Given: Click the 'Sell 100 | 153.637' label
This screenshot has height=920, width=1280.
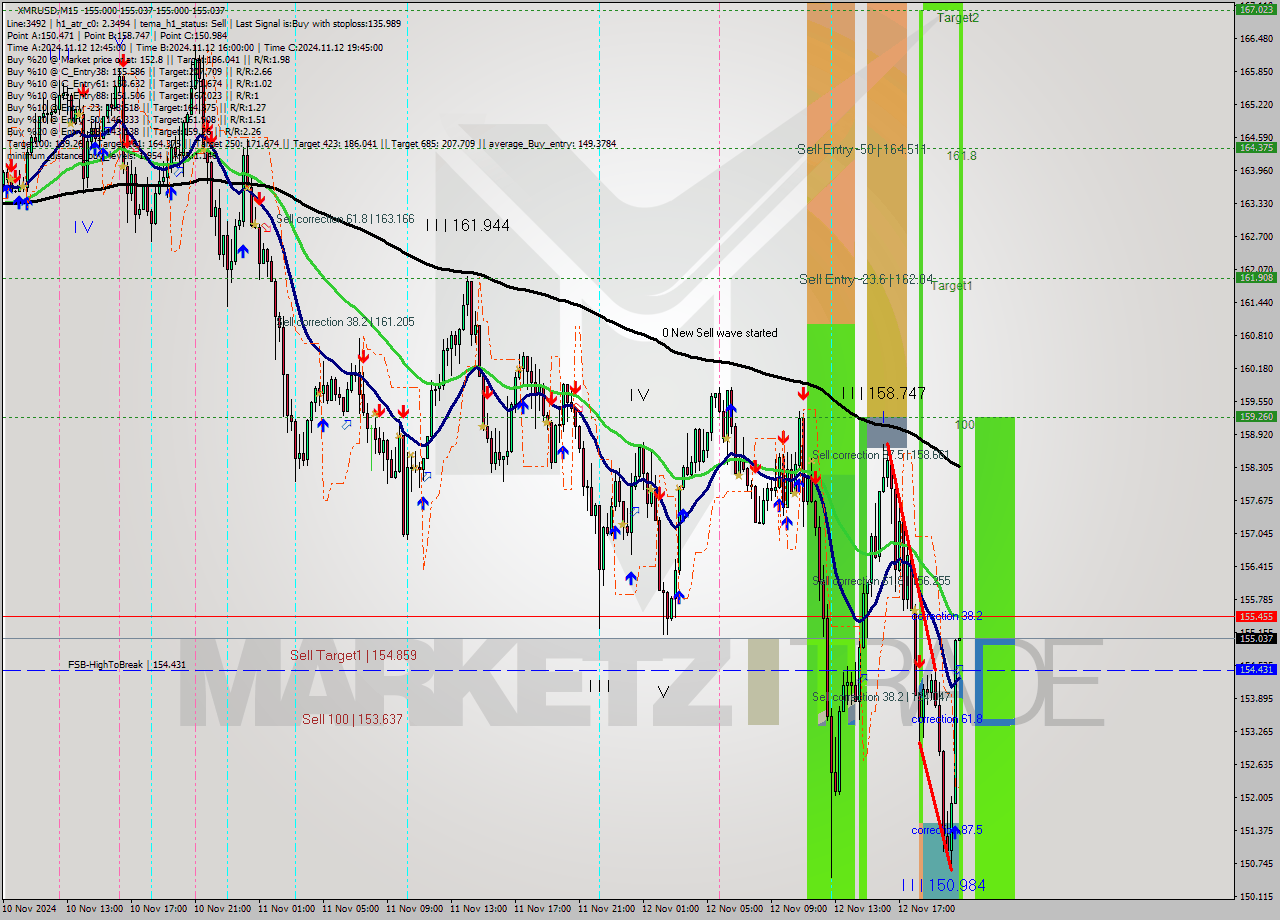Looking at the screenshot, I should click(352, 719).
